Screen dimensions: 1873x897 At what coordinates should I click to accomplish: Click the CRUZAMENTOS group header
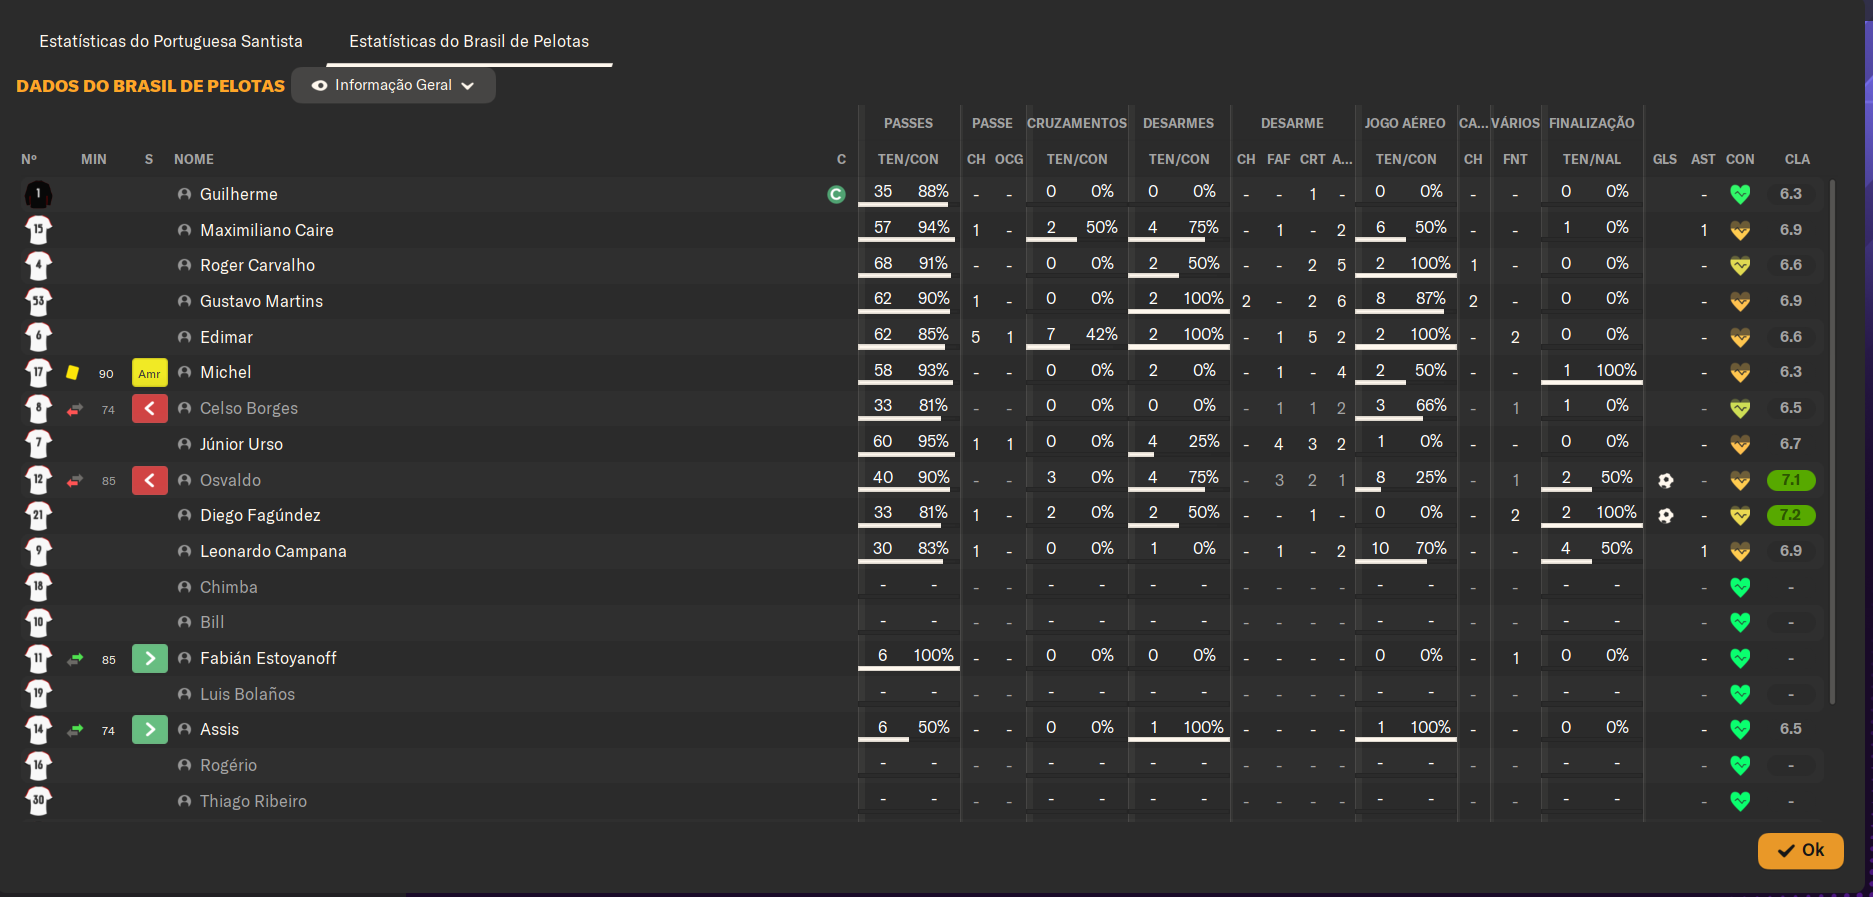1077,123
